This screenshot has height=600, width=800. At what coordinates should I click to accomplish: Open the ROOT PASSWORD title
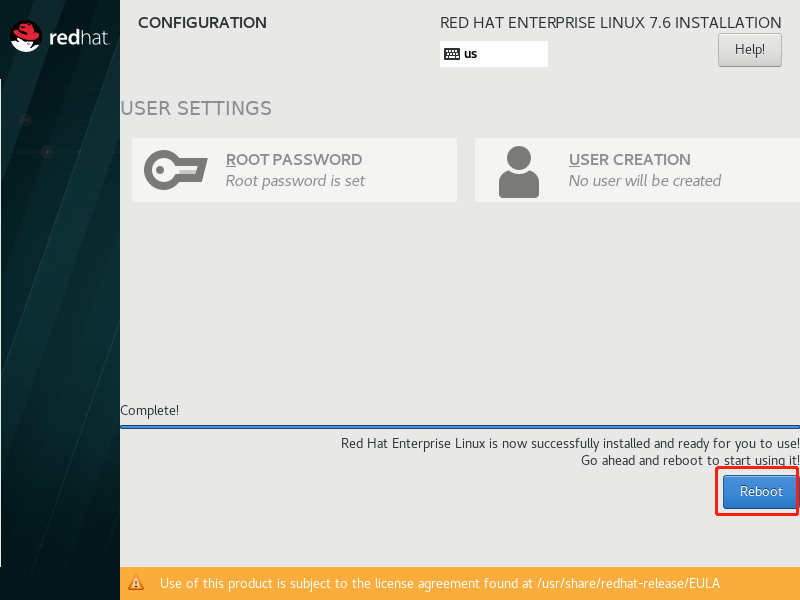[x=294, y=160]
